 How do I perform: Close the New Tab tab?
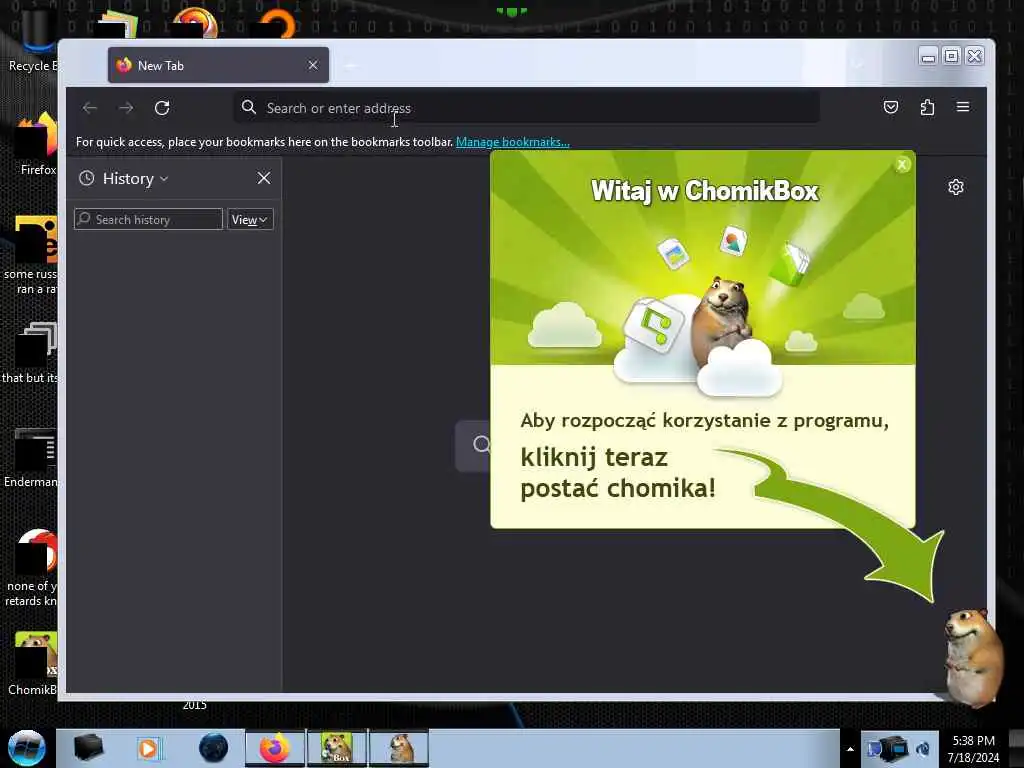(x=313, y=65)
